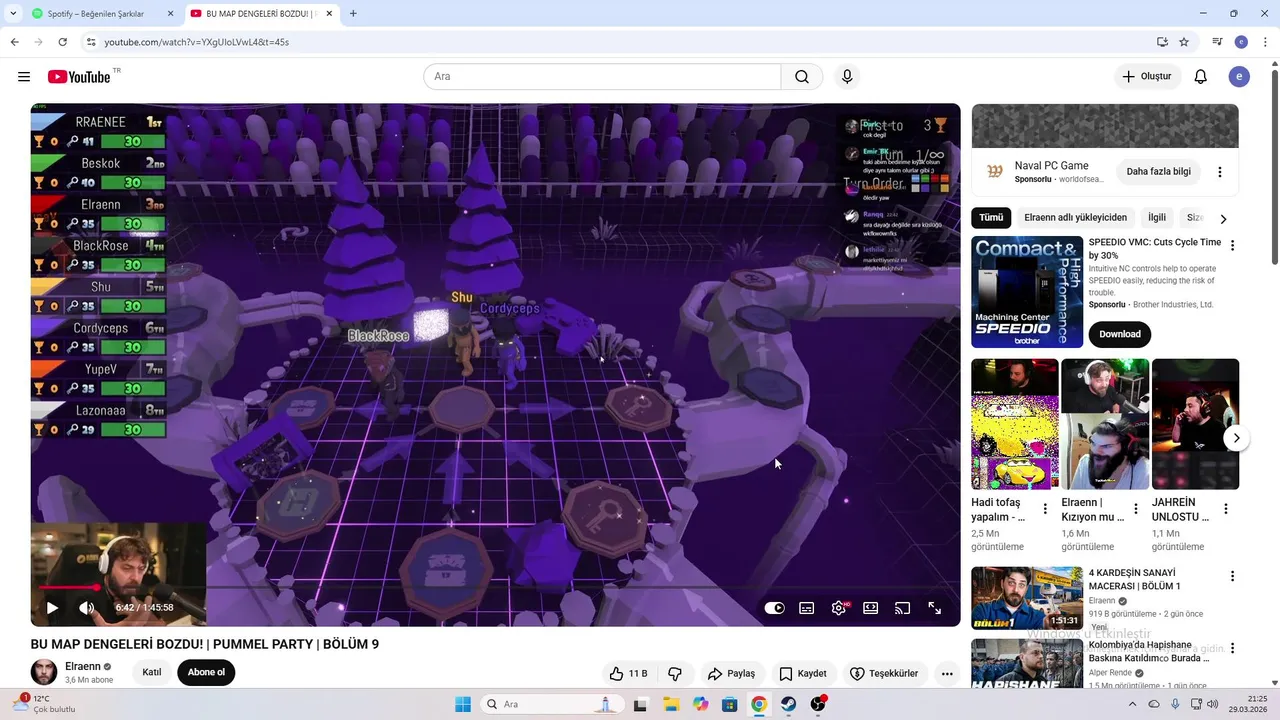Seek on the video progress bar
The width and height of the screenshot is (1280, 720).
pos(495,587)
